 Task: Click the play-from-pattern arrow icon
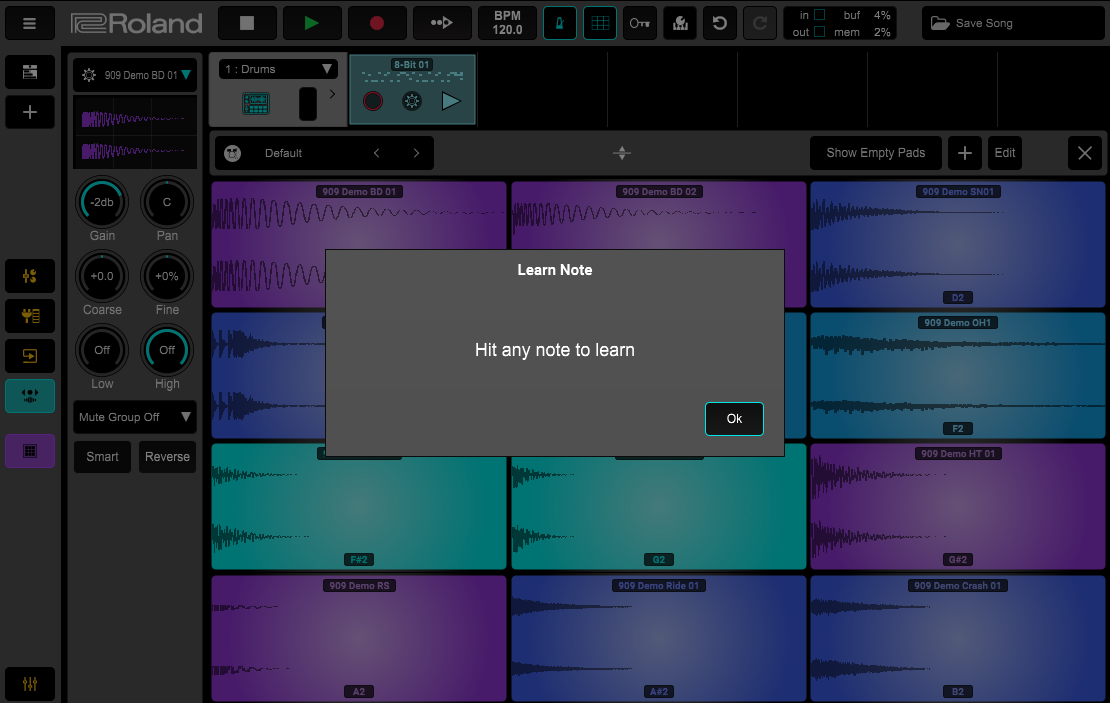pyautogui.click(x=442, y=23)
